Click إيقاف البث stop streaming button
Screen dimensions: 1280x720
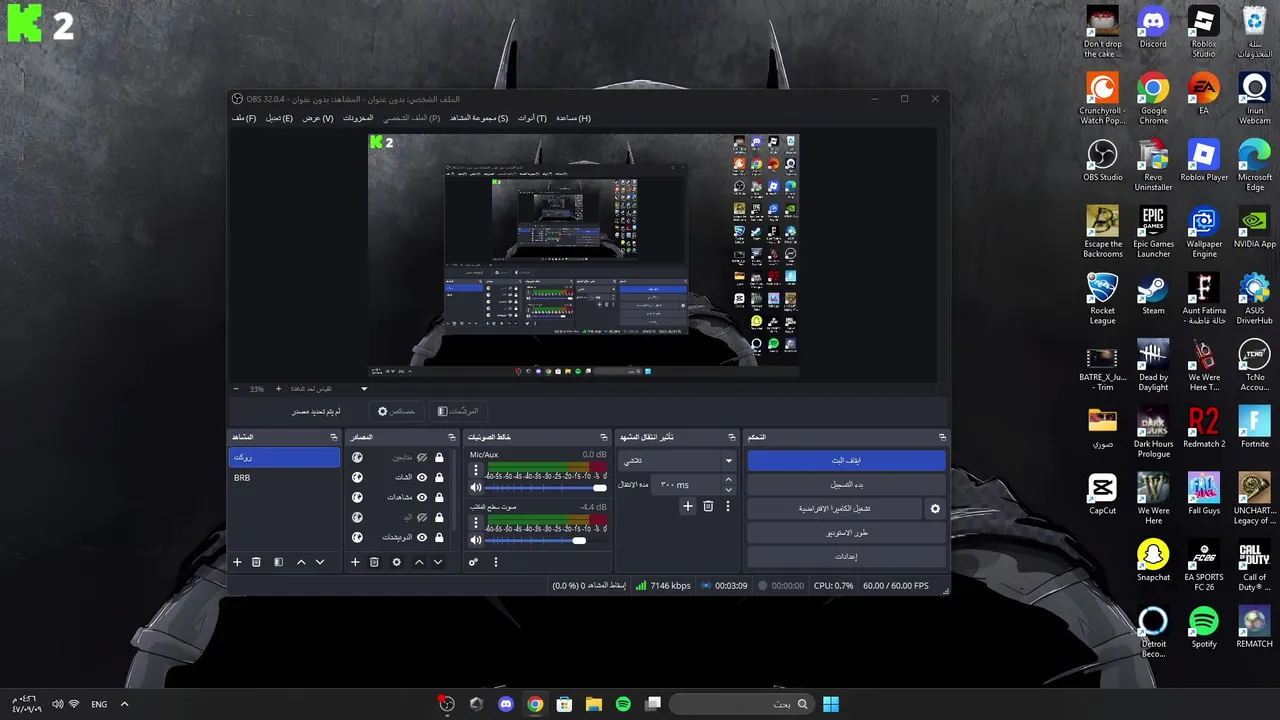[x=846, y=461]
